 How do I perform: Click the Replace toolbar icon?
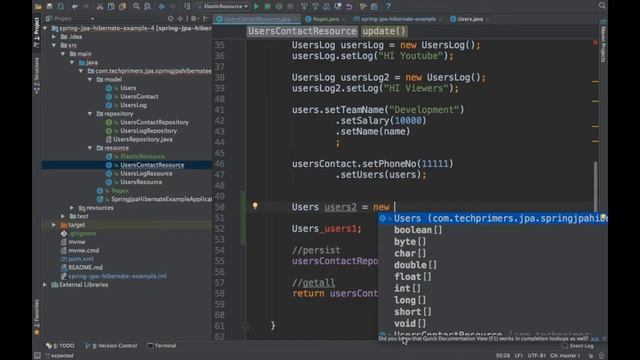click(x=148, y=6)
